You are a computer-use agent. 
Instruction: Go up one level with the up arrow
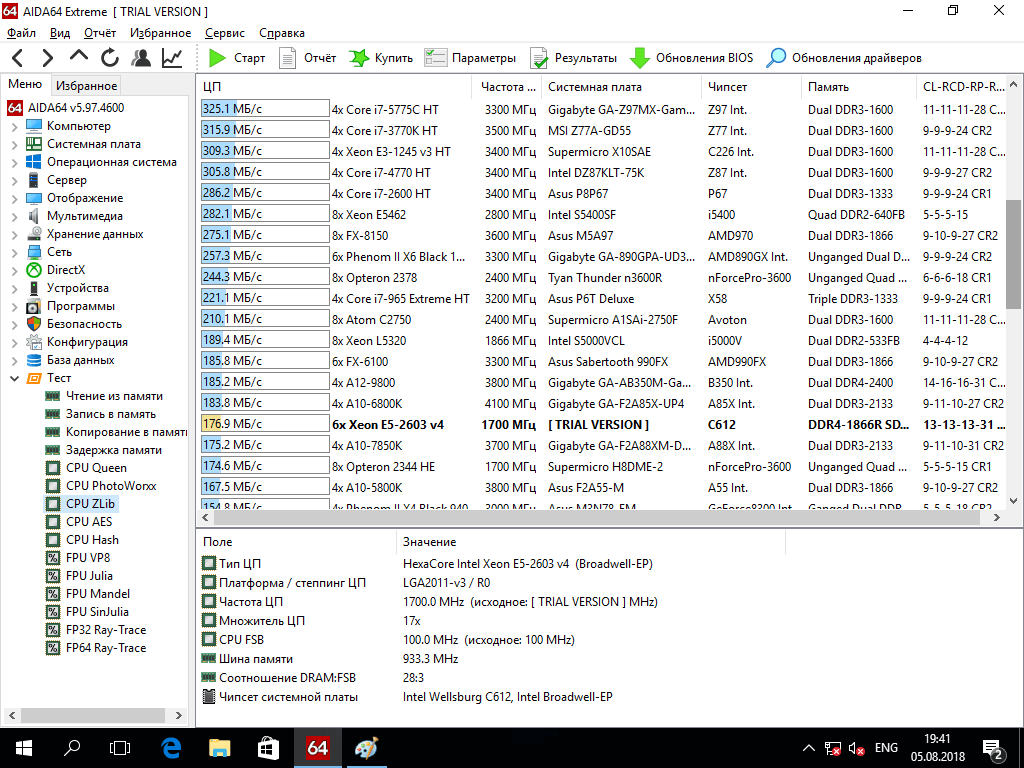[x=78, y=57]
